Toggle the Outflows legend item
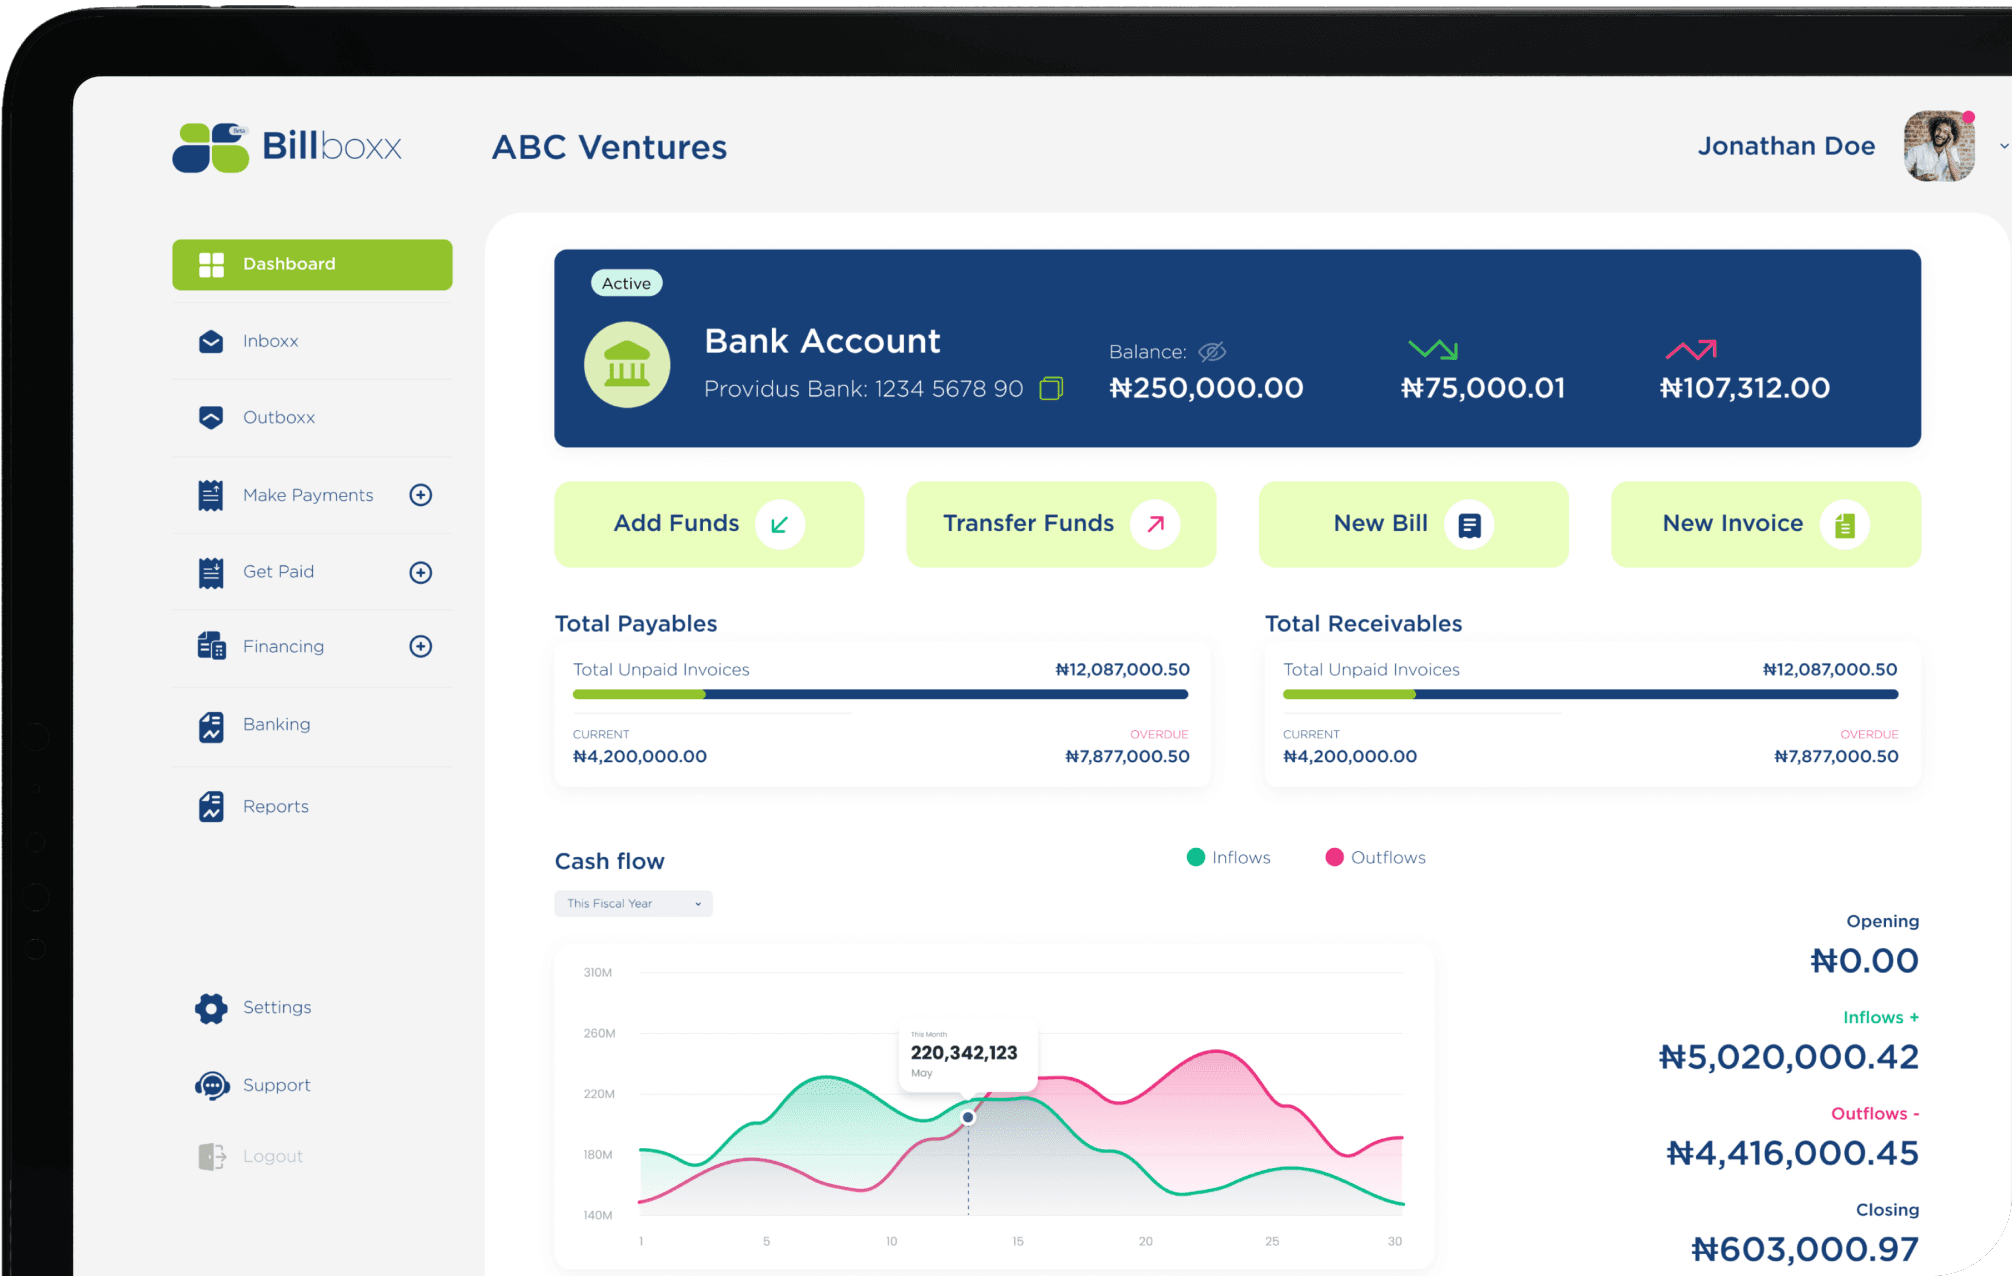Screen dimensions: 2012x1276 (1375, 857)
